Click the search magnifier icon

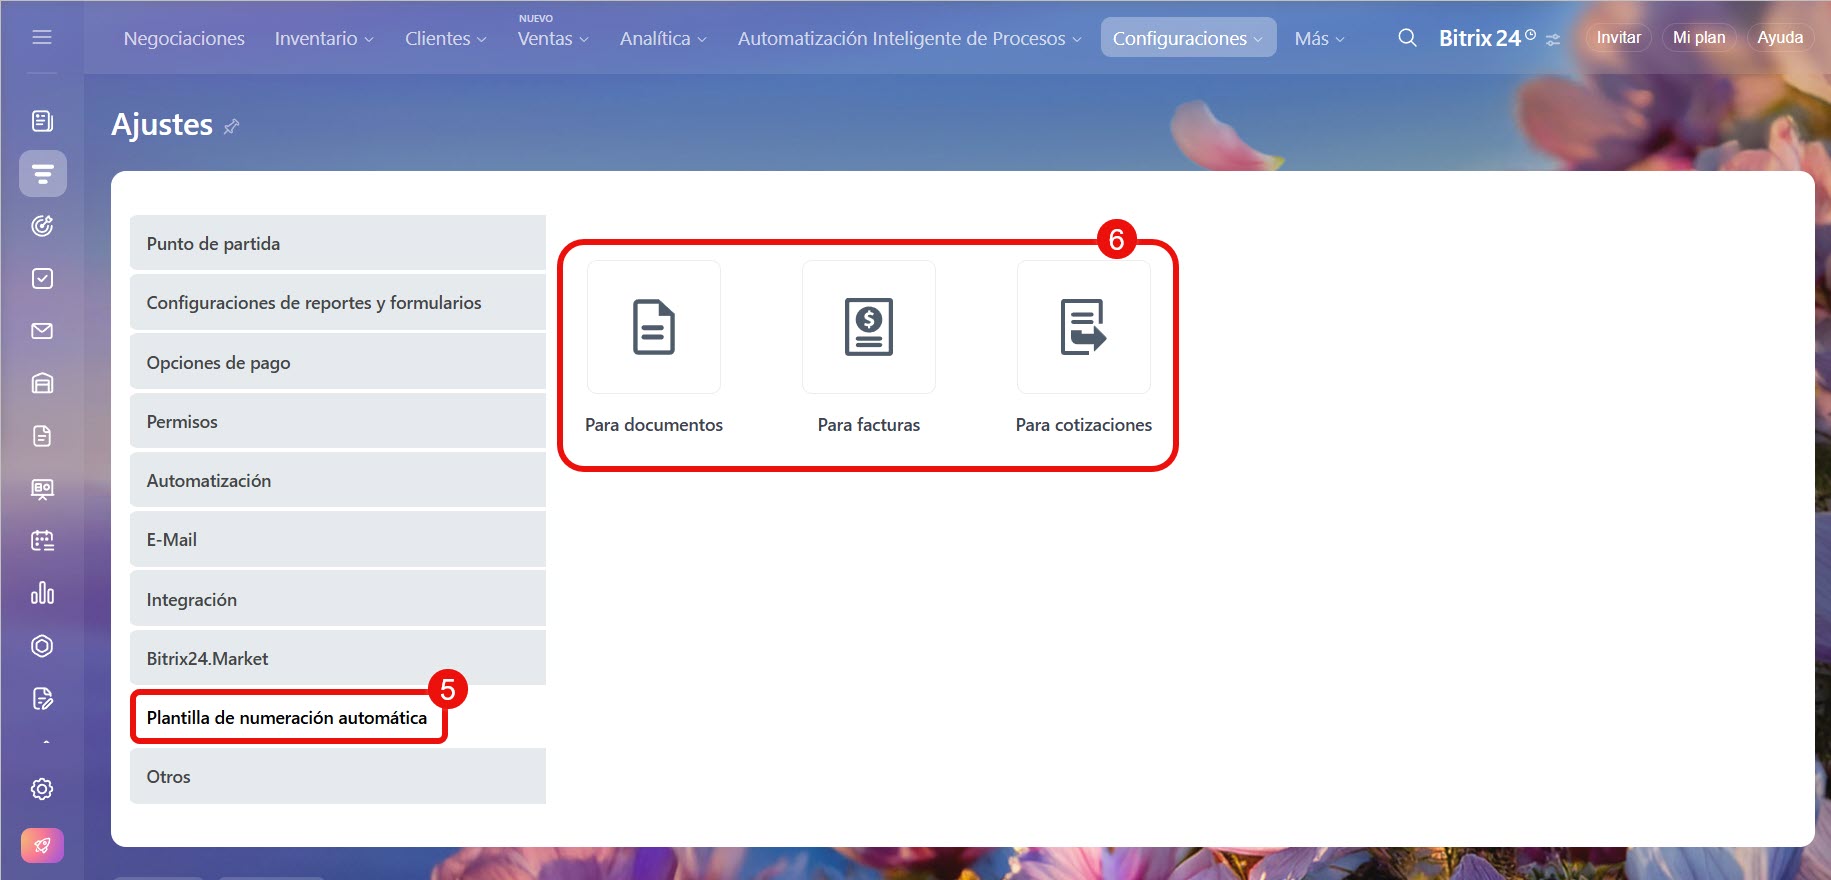point(1407,38)
